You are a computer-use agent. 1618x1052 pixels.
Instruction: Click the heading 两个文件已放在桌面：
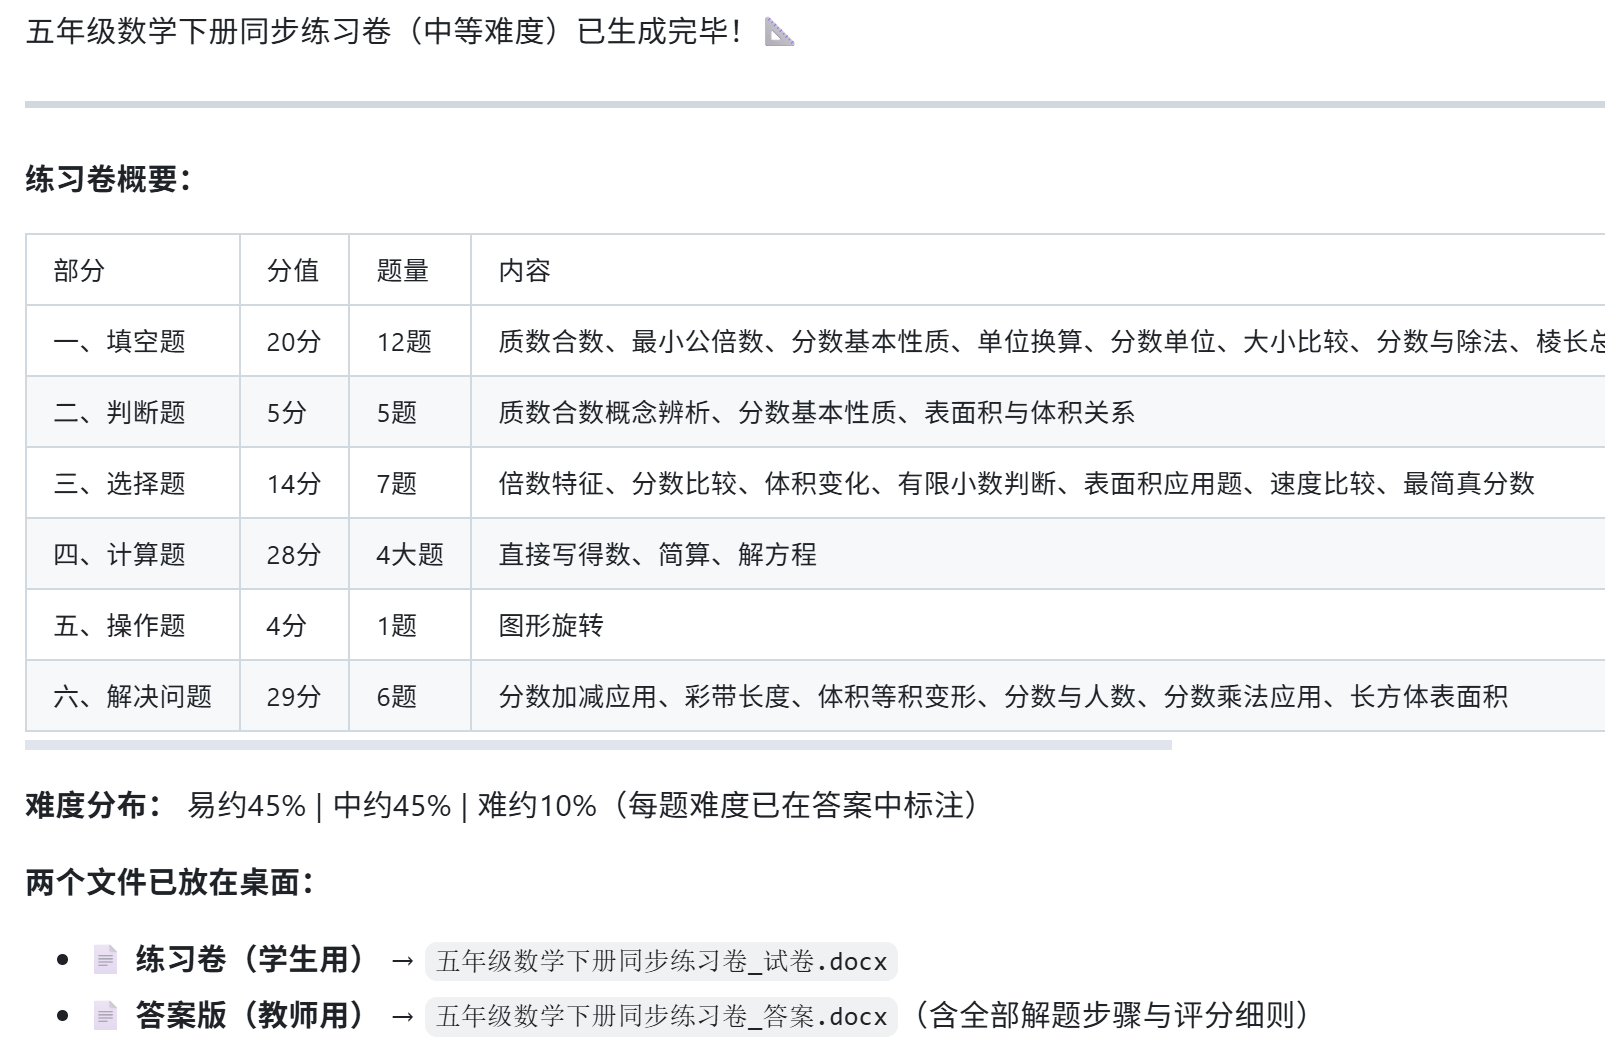pos(171,883)
